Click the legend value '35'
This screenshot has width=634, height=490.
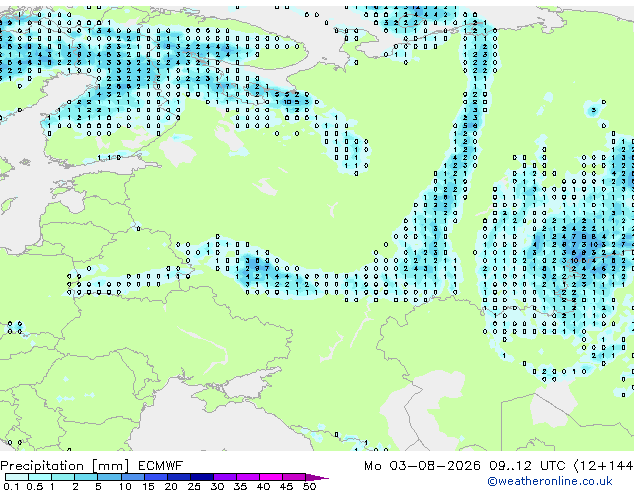pyautogui.click(x=240, y=486)
